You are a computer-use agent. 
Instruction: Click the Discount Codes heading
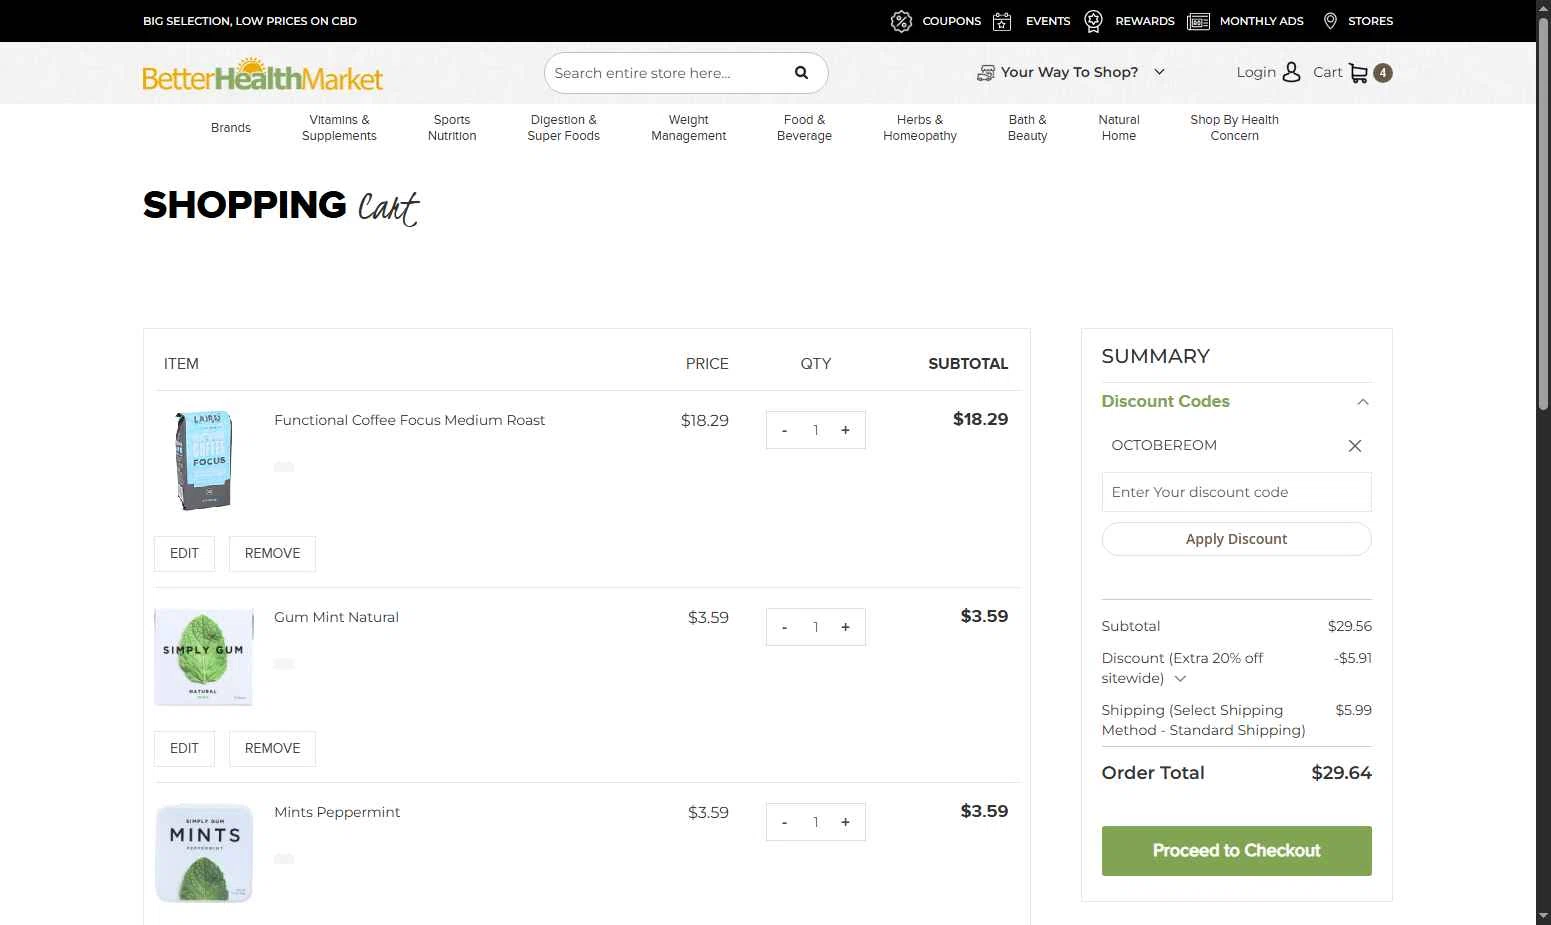click(1165, 401)
